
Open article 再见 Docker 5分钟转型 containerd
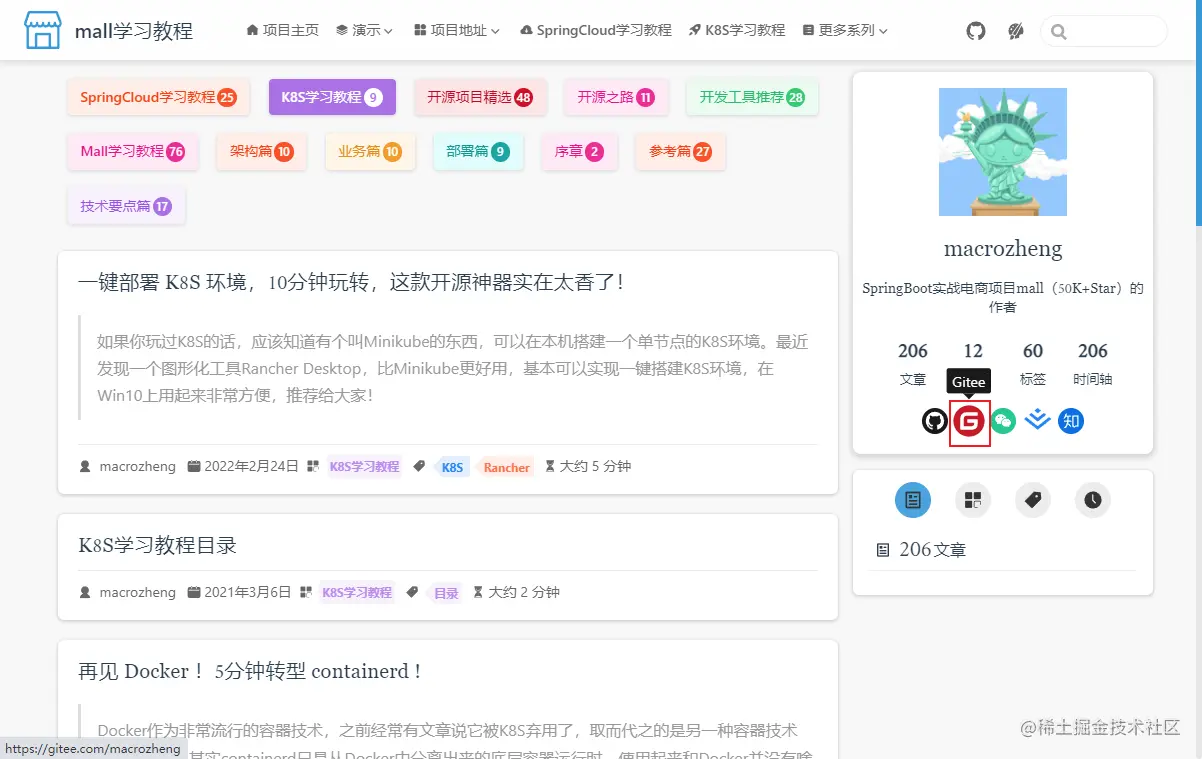point(250,671)
